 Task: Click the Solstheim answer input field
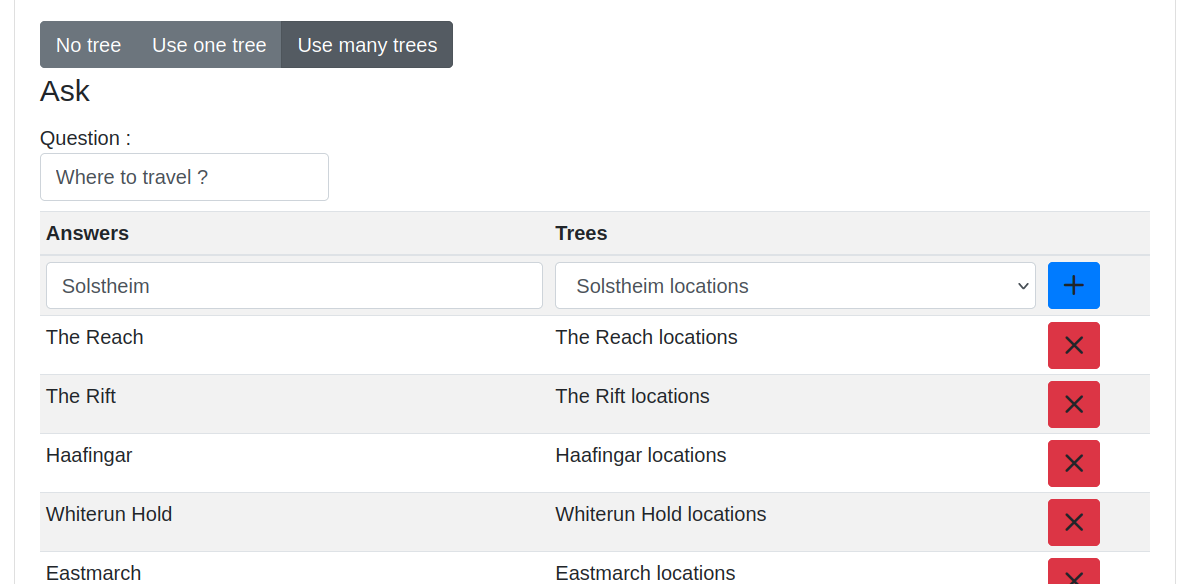click(x=294, y=286)
